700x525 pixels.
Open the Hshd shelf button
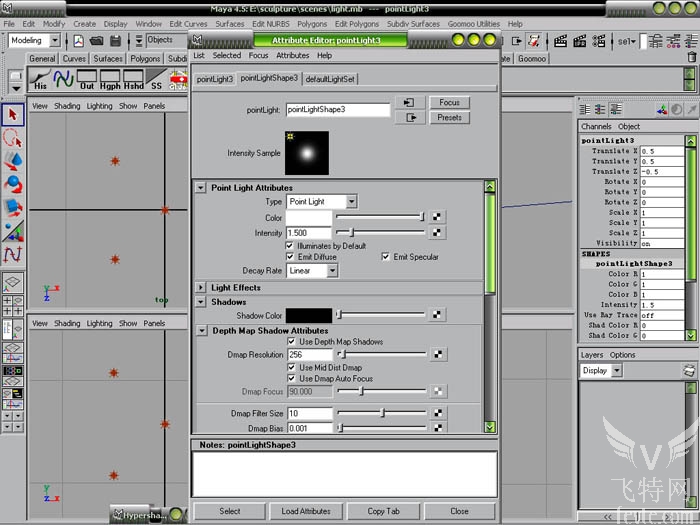133,79
